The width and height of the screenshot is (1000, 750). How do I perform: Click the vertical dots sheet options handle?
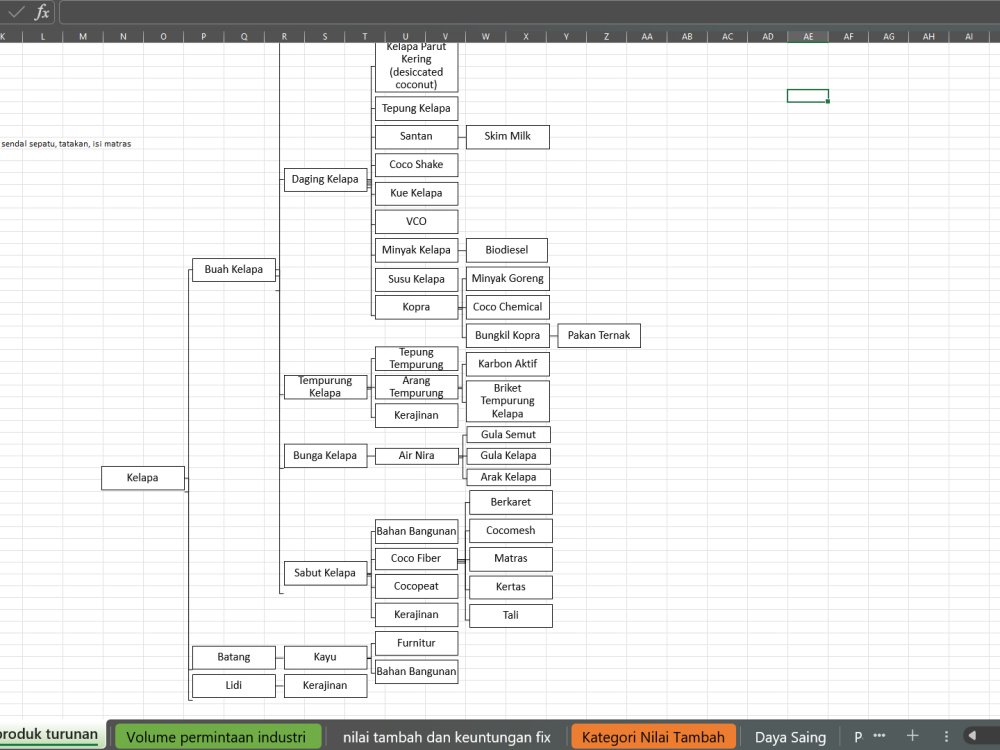point(946,736)
